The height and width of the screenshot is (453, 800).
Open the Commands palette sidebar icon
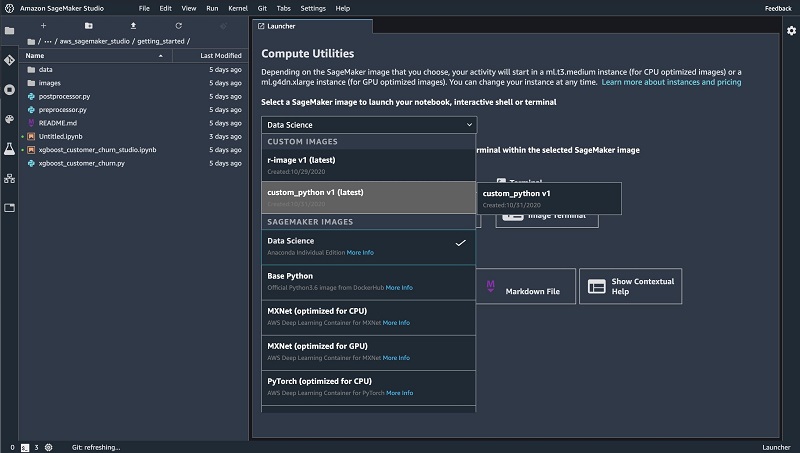[9, 119]
